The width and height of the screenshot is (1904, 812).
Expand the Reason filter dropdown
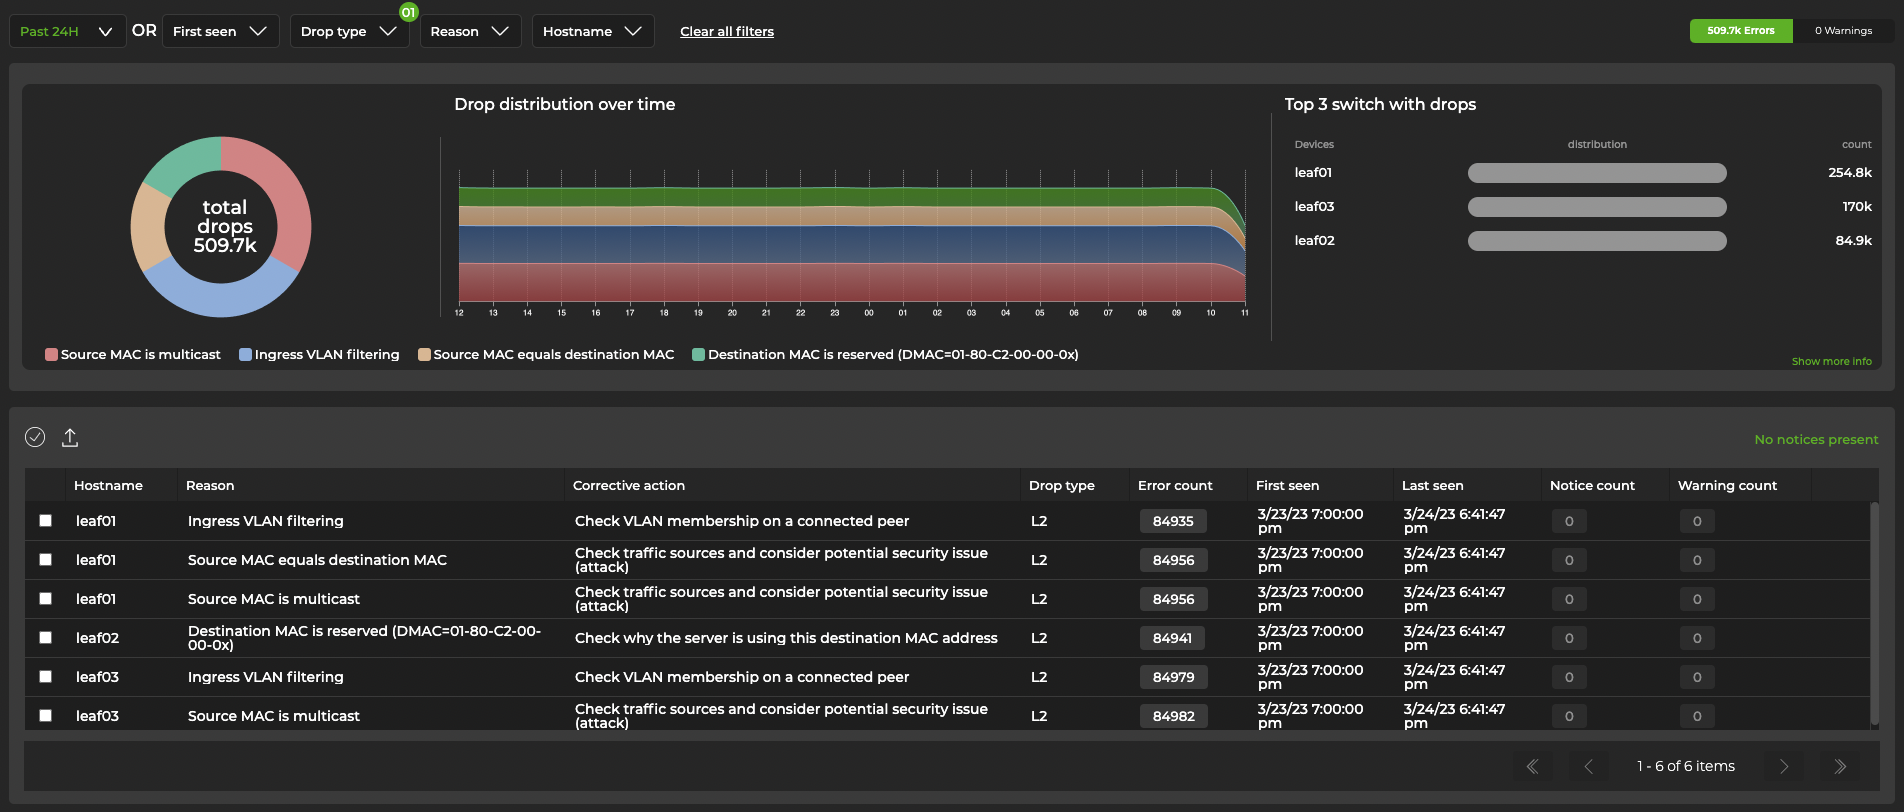(x=470, y=31)
